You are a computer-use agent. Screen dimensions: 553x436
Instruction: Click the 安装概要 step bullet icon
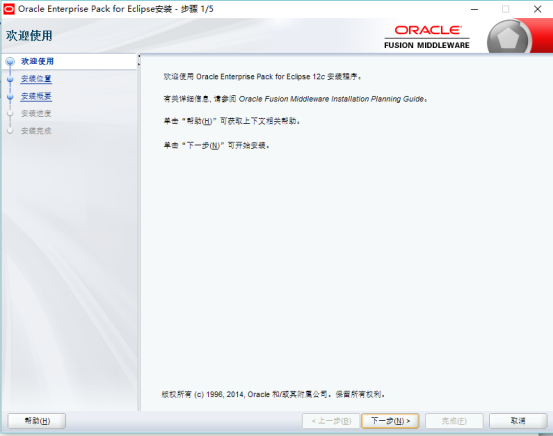tap(10, 96)
